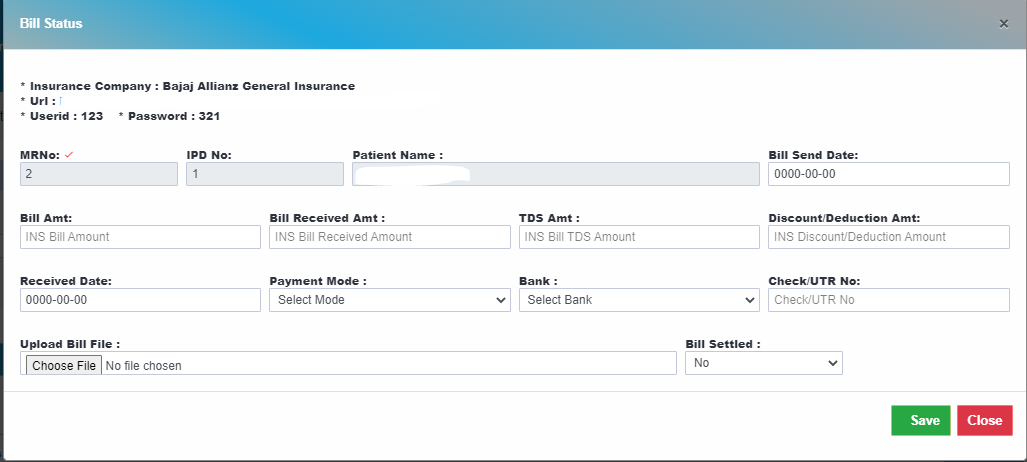Click the Check/UTR No input field

coord(889,299)
